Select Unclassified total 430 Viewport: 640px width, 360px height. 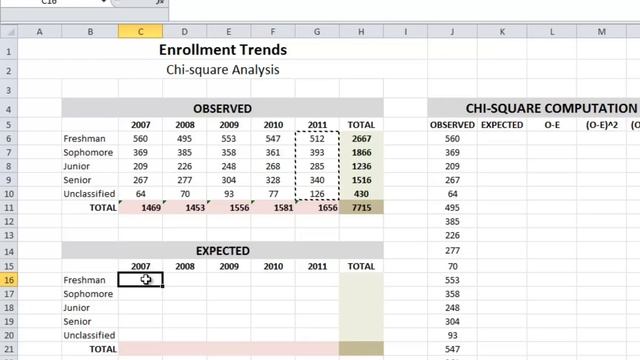coord(361,194)
